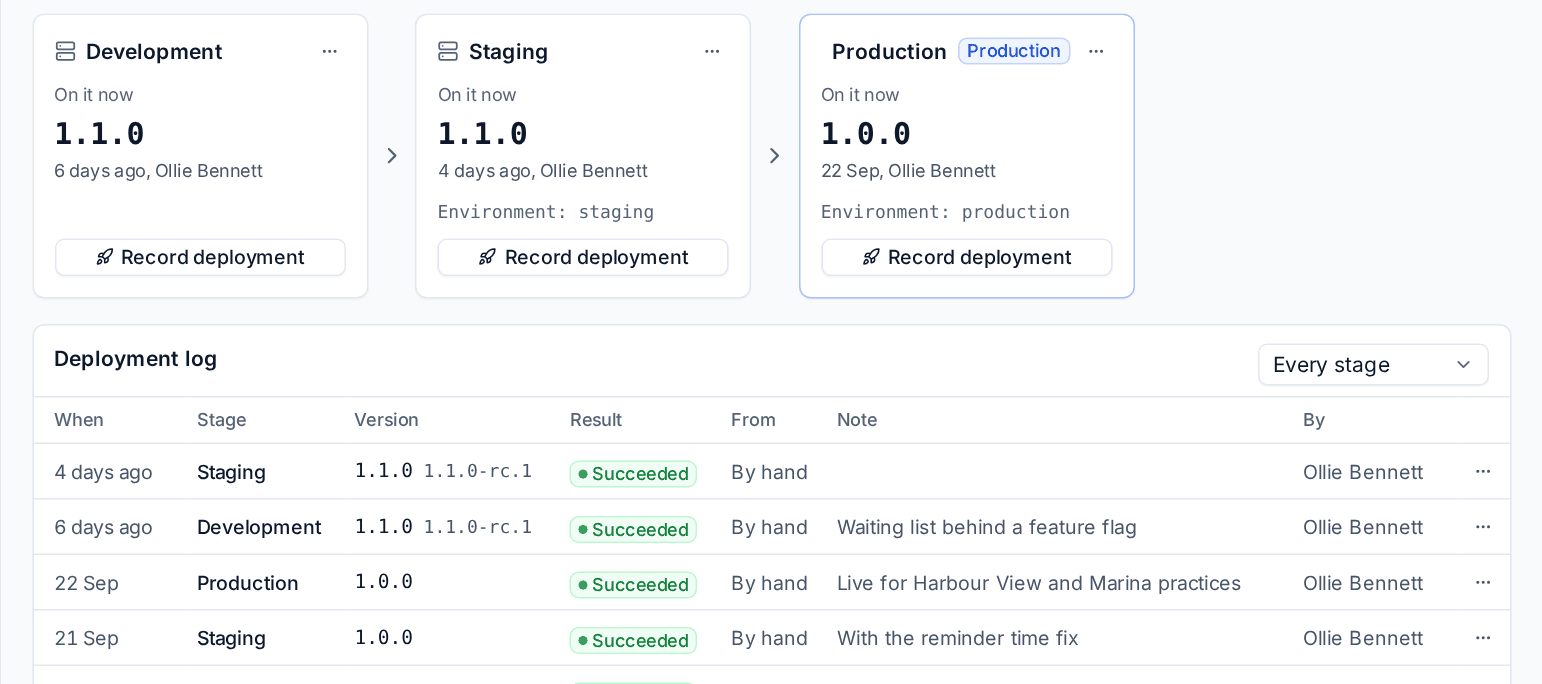The height and width of the screenshot is (684, 1542).
Task: Click version 1.0.0 in the 22 Sep row
Action: click(x=384, y=582)
